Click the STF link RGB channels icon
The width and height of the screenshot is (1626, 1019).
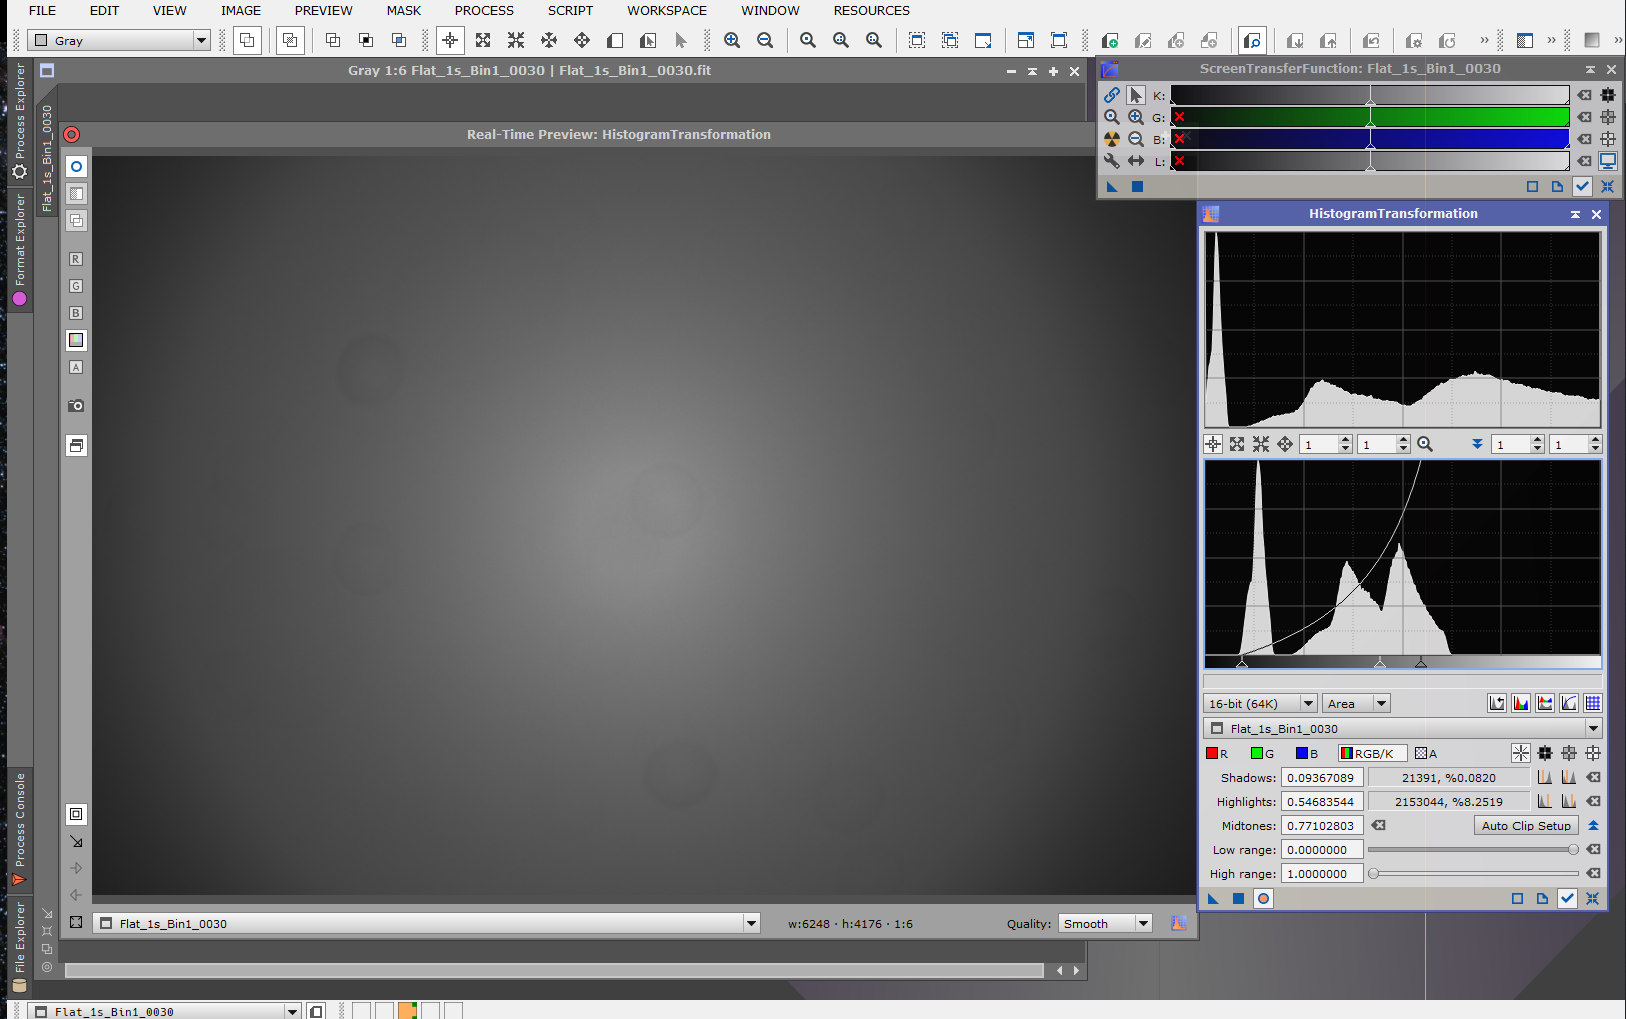1112,95
